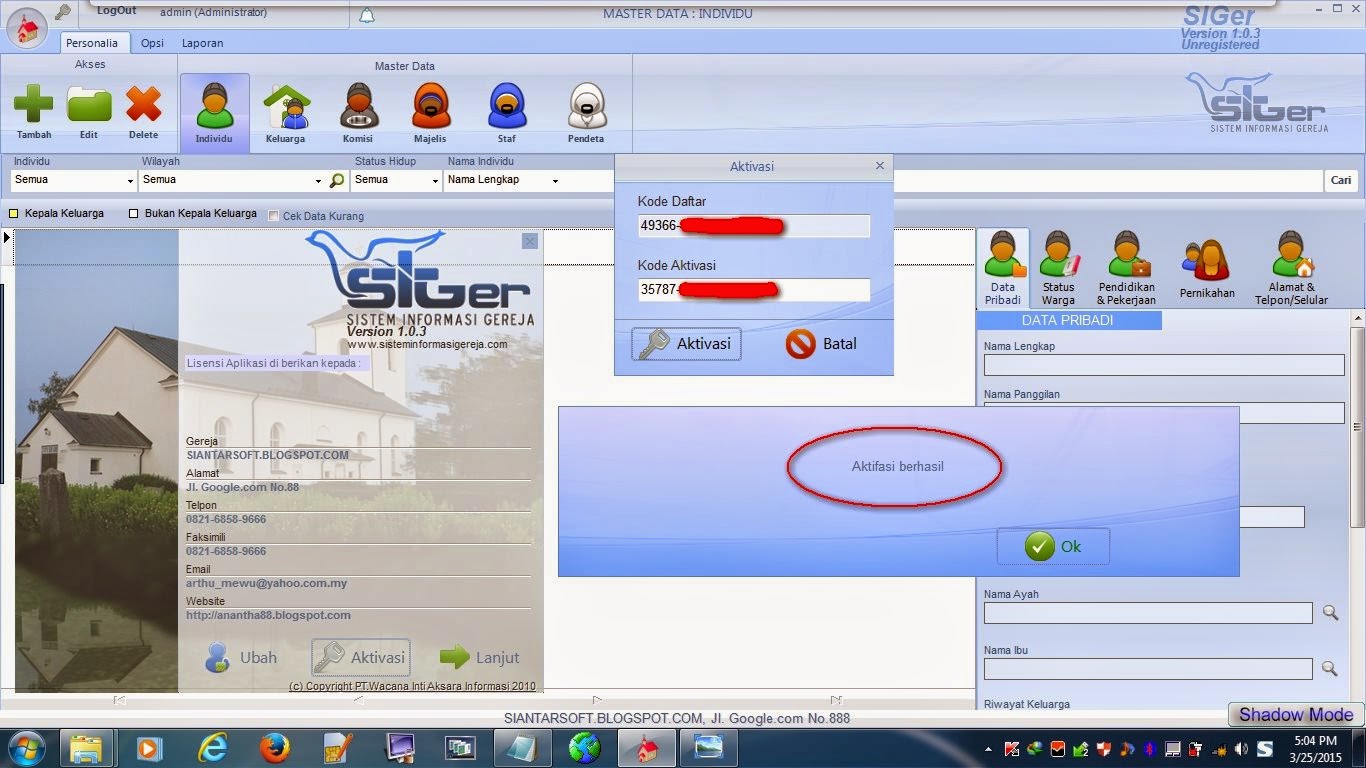Expand the Individu dropdown
Image resolution: width=1366 pixels, height=768 pixels.
[x=131, y=181]
